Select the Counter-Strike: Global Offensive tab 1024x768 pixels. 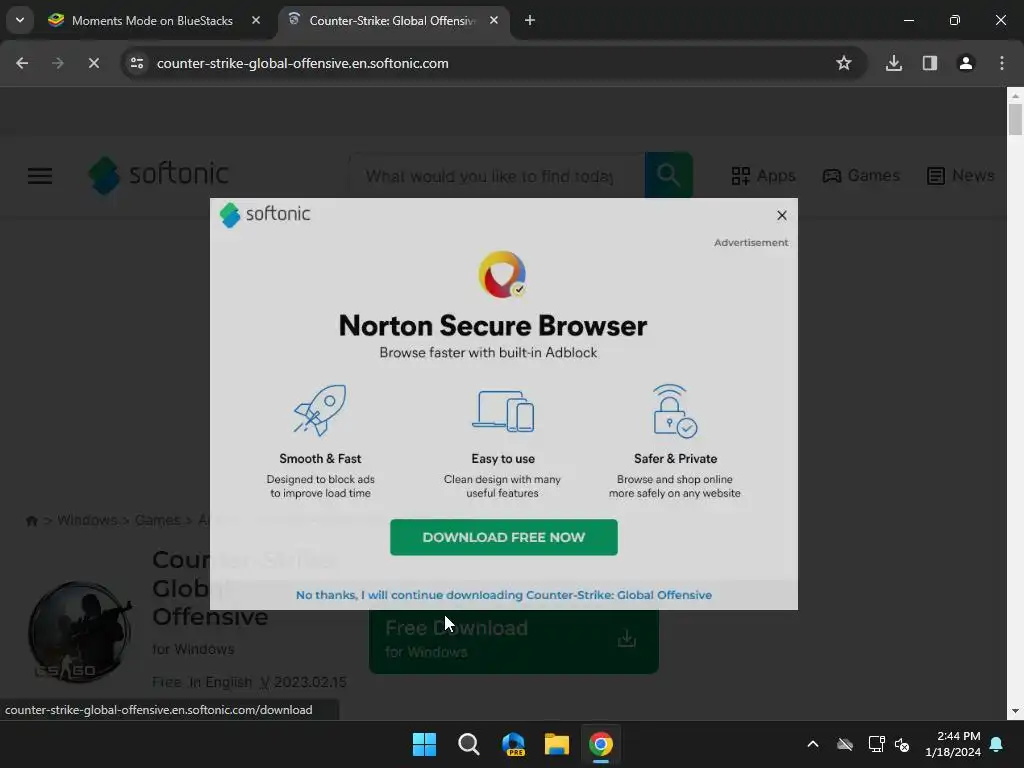coord(392,21)
